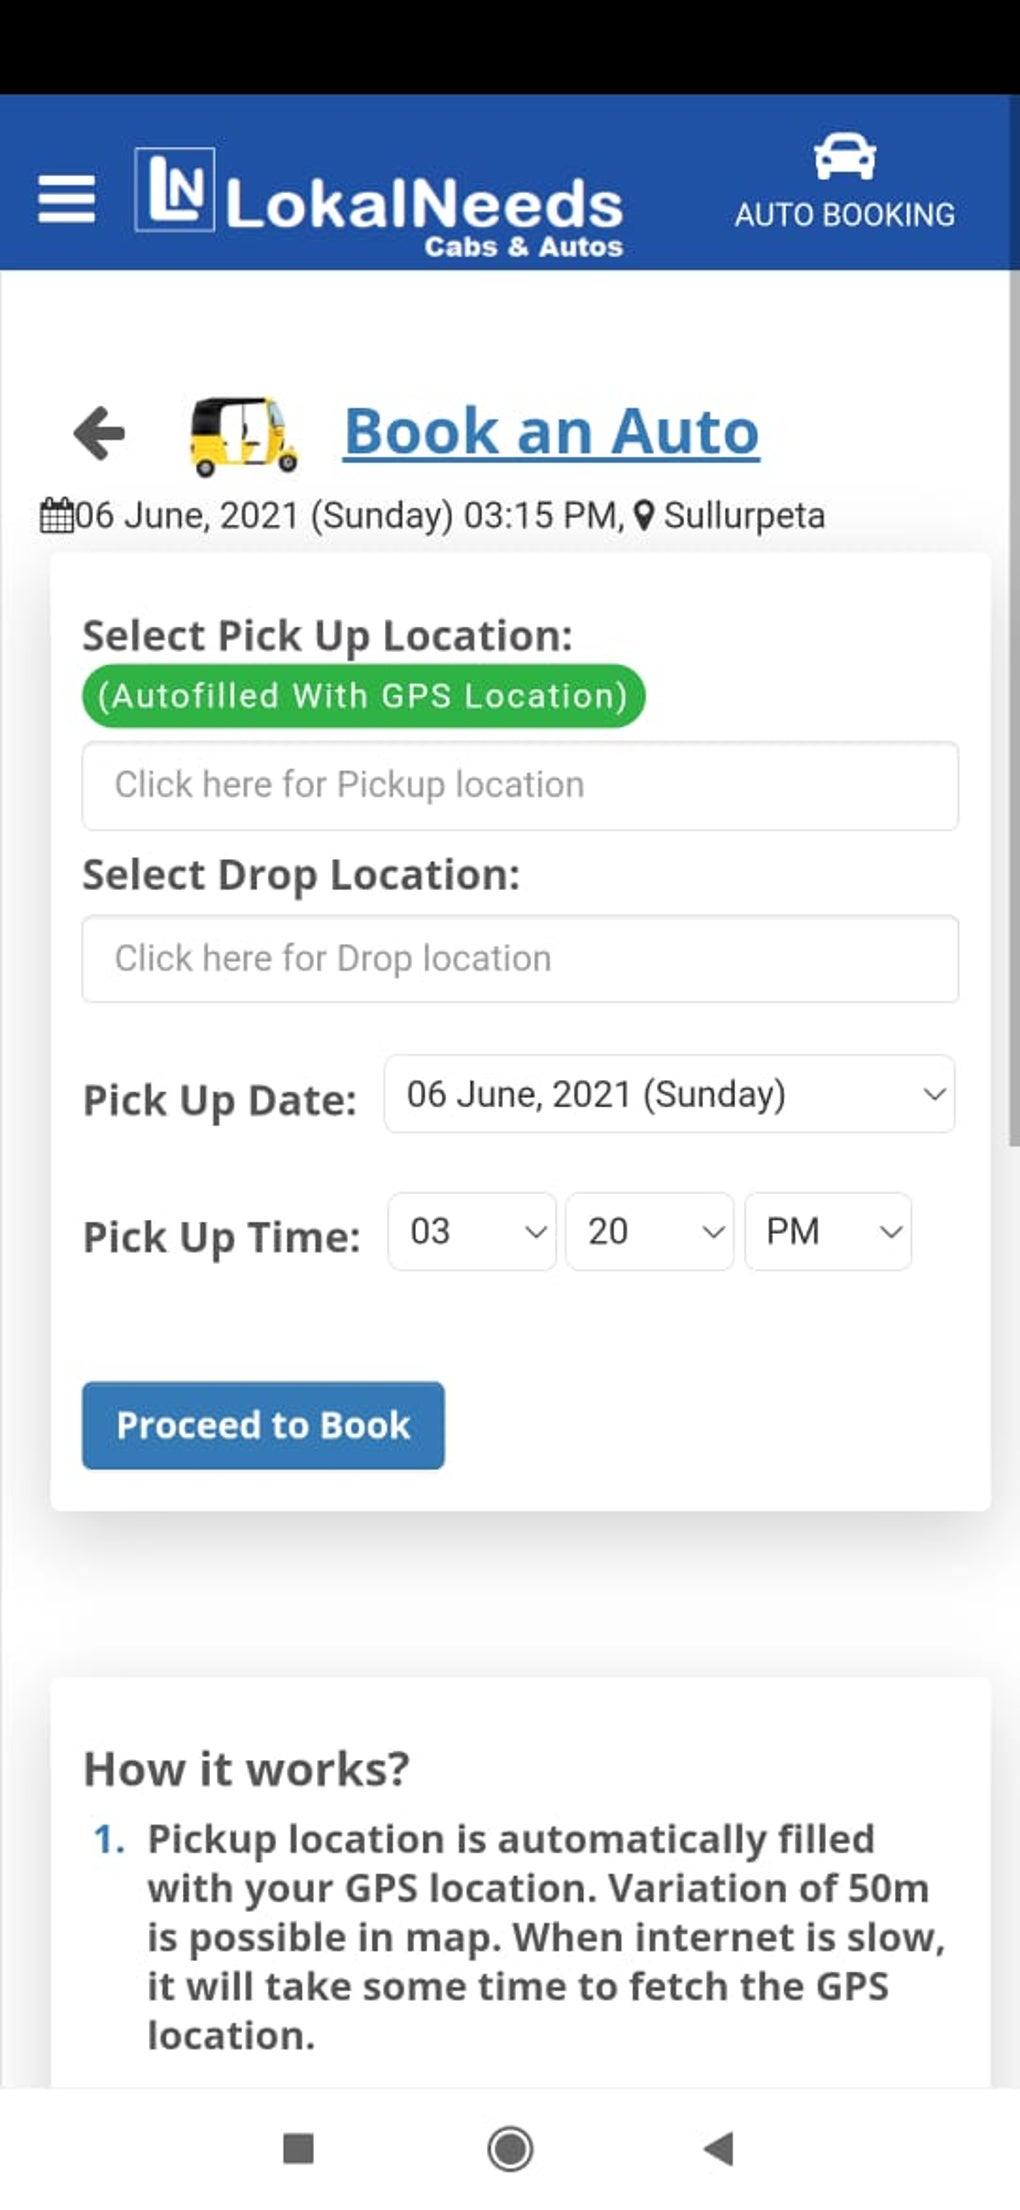
Task: Open the AUTO BOOKING menu item
Action: [845, 215]
